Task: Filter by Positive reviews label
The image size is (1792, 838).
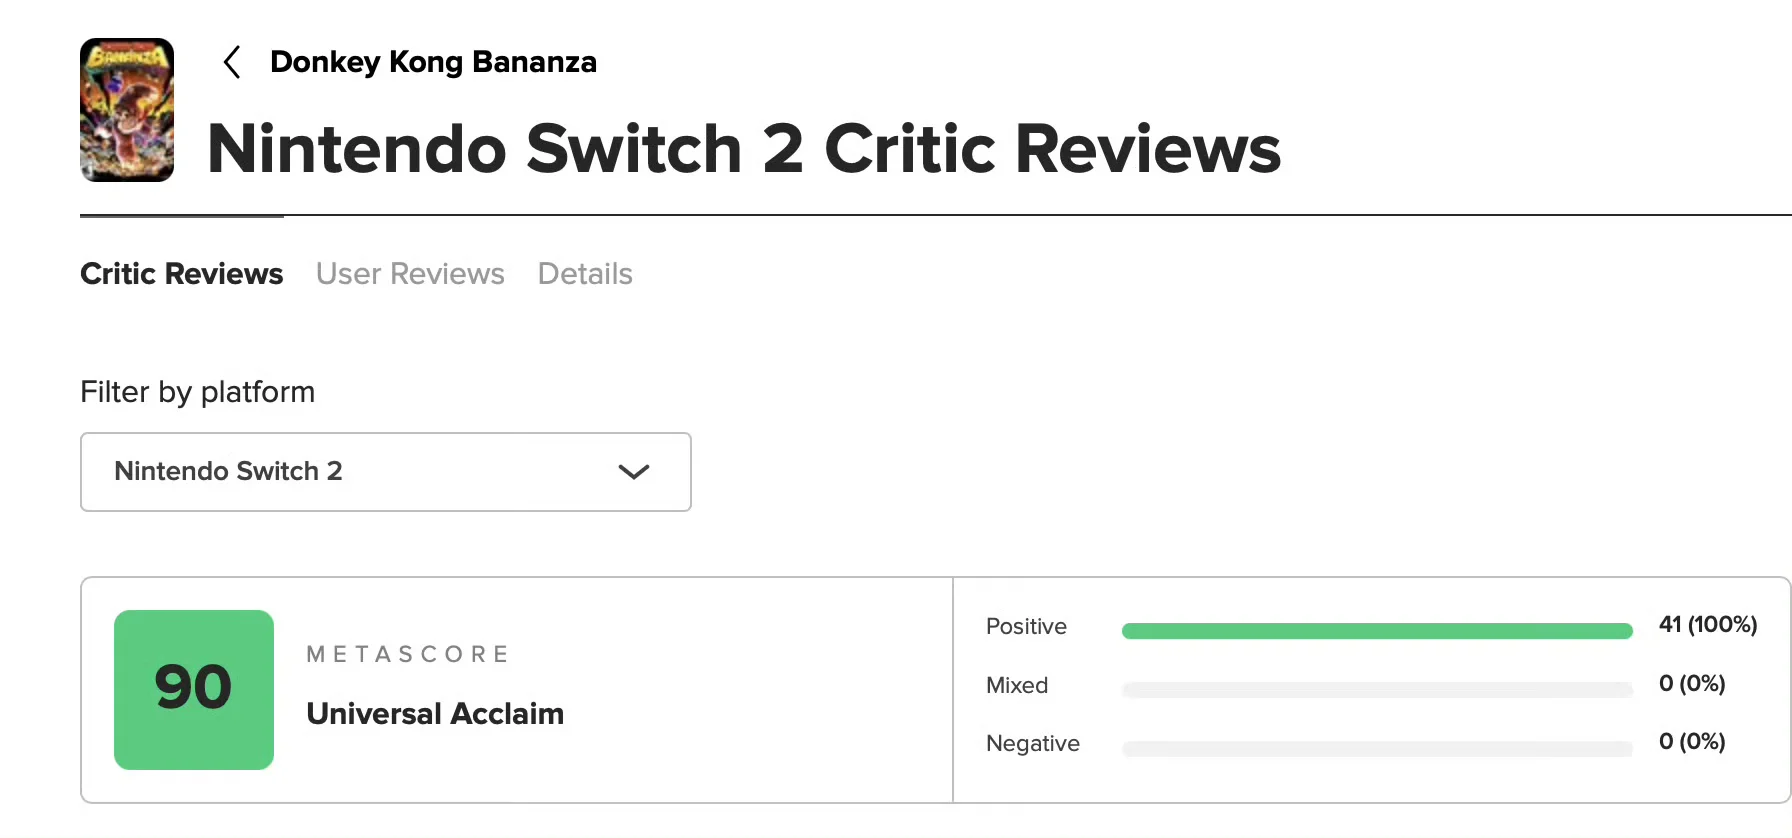Action: (1026, 627)
